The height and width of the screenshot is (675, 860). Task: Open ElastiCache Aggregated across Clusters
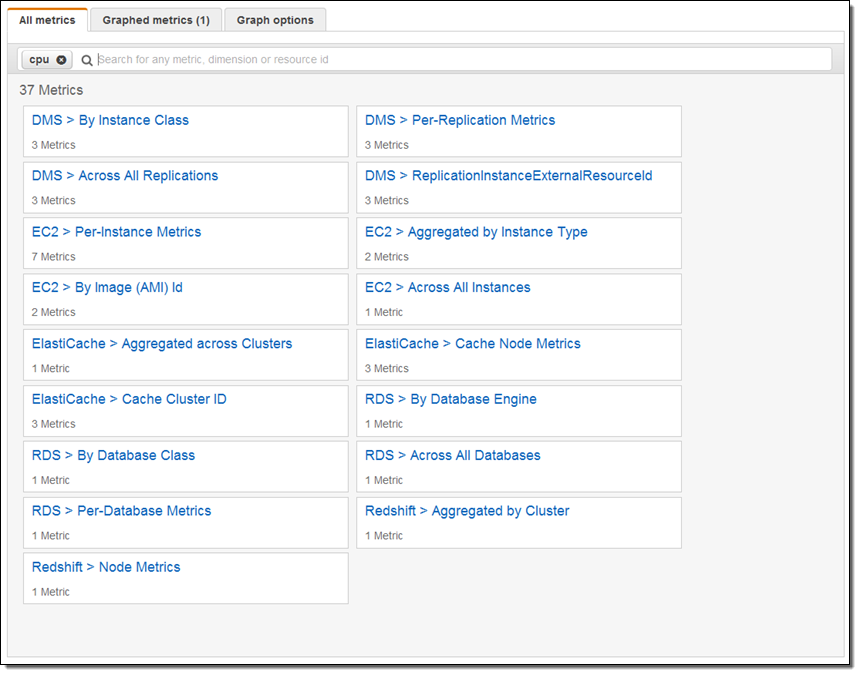pos(162,344)
